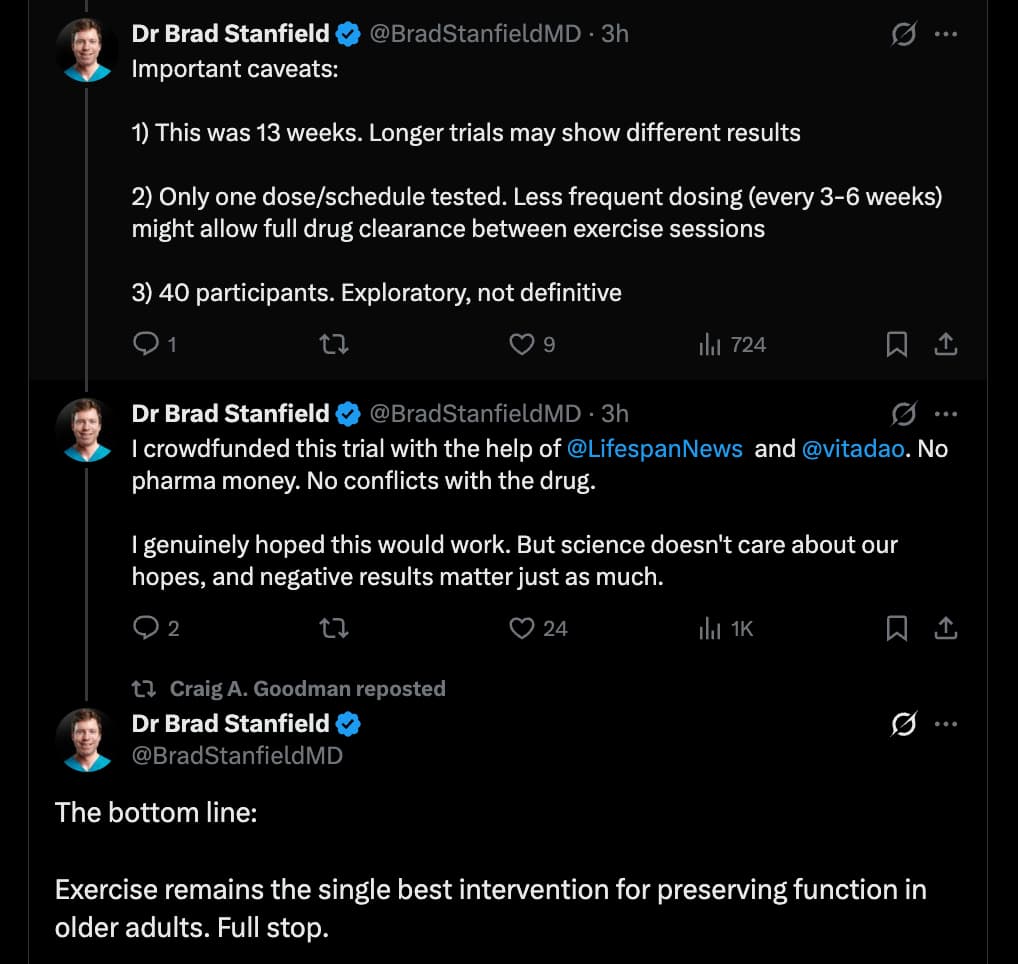Share the important caveats tweet
Viewport: 1018px width, 964px height.
(945, 344)
